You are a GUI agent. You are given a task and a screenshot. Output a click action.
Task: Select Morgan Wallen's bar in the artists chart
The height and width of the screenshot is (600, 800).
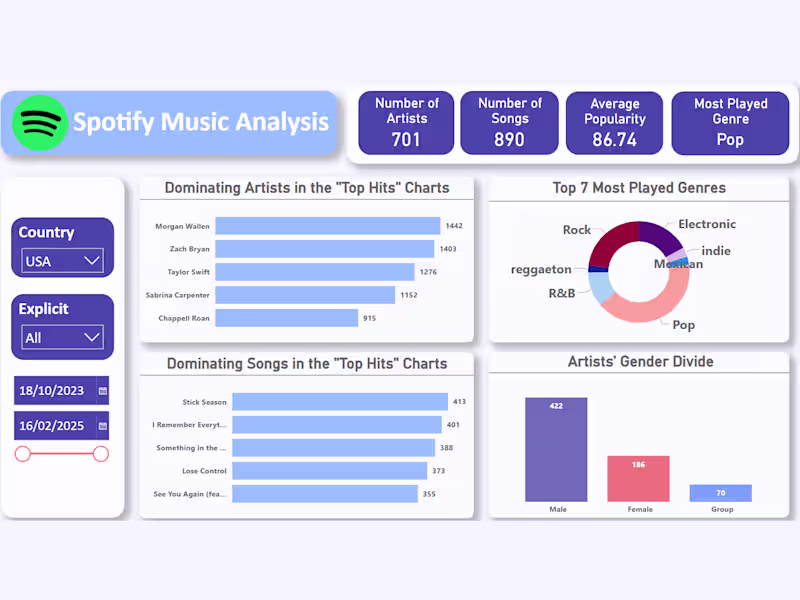tap(330, 225)
